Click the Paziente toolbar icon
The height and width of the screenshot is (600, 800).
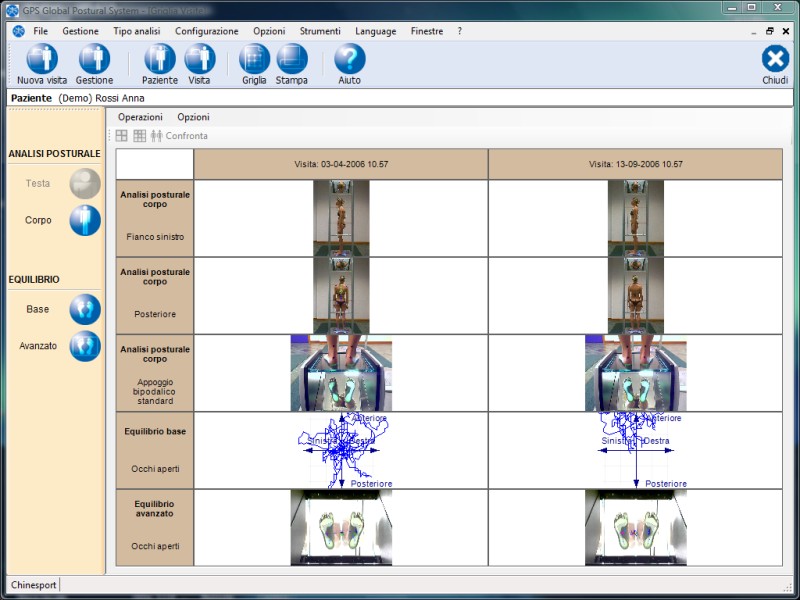pyautogui.click(x=160, y=60)
